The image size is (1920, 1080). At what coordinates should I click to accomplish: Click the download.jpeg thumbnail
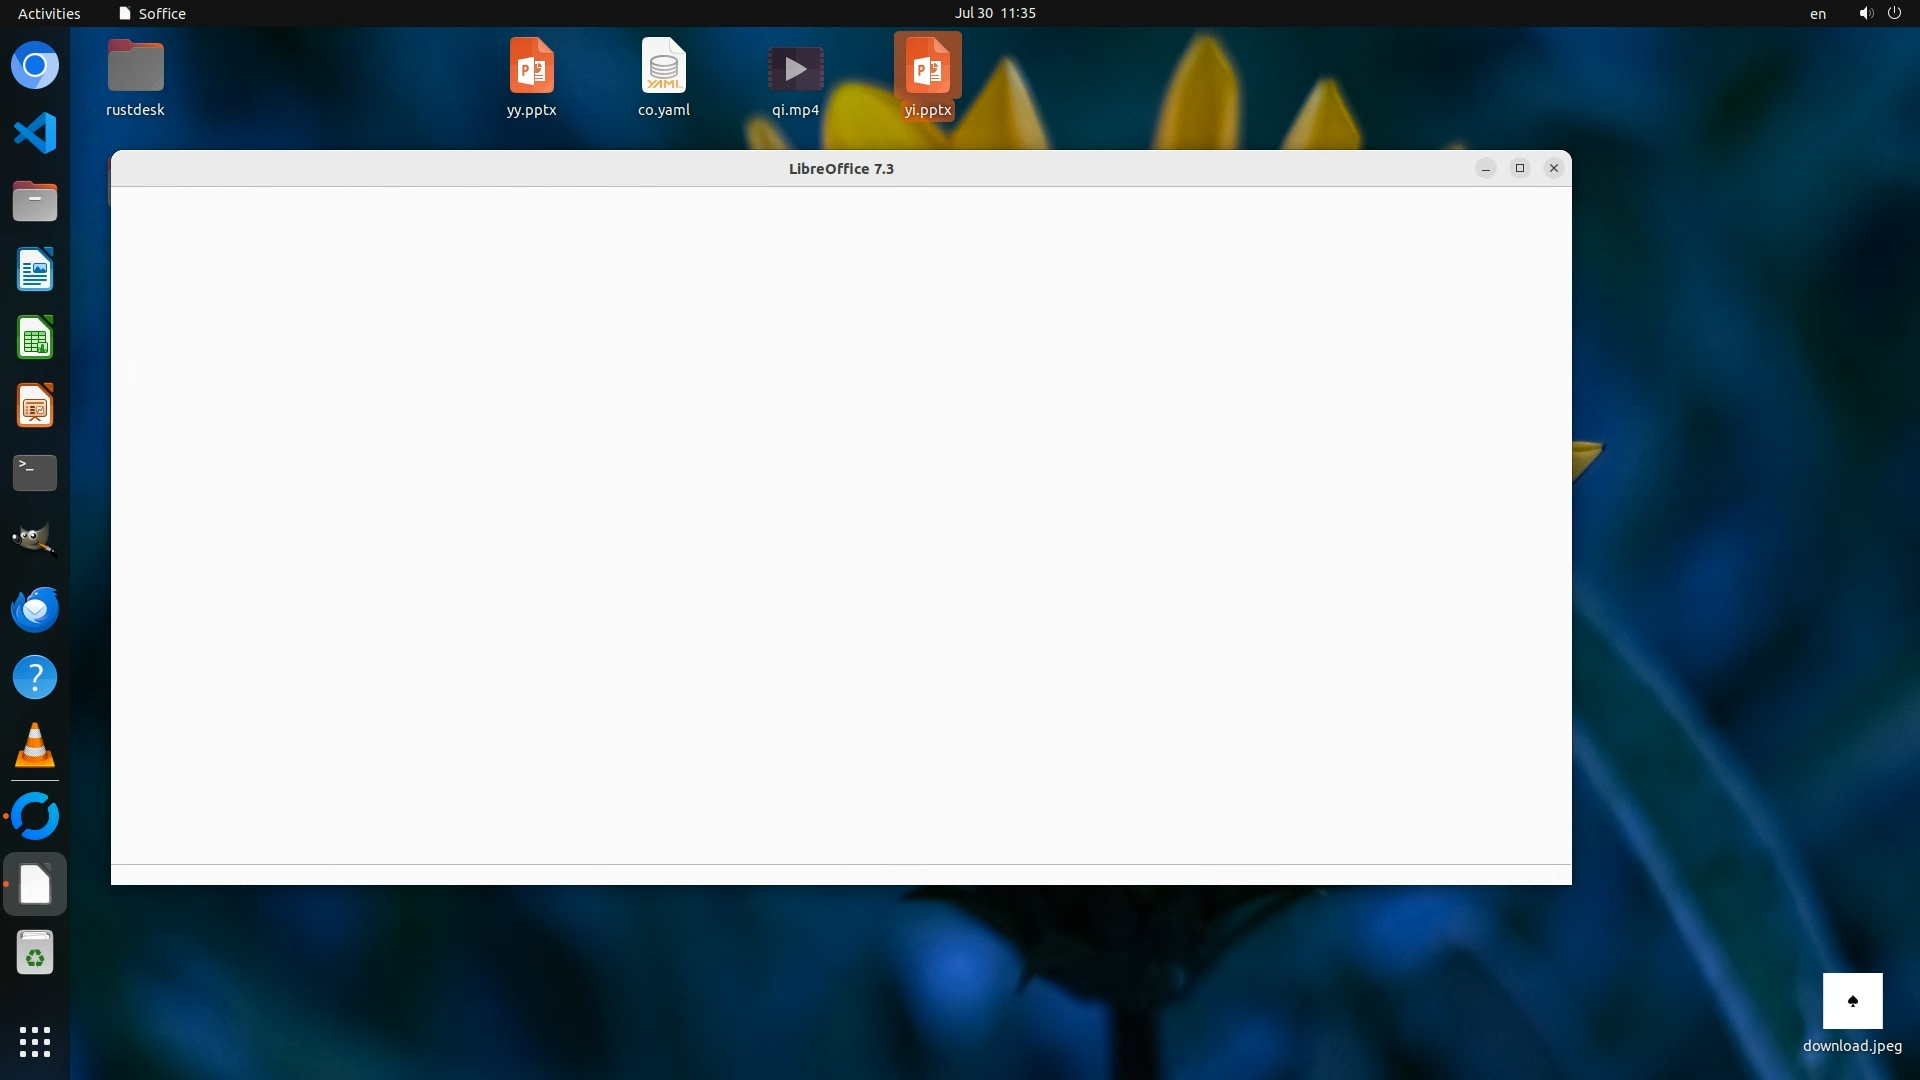pyautogui.click(x=1852, y=1001)
